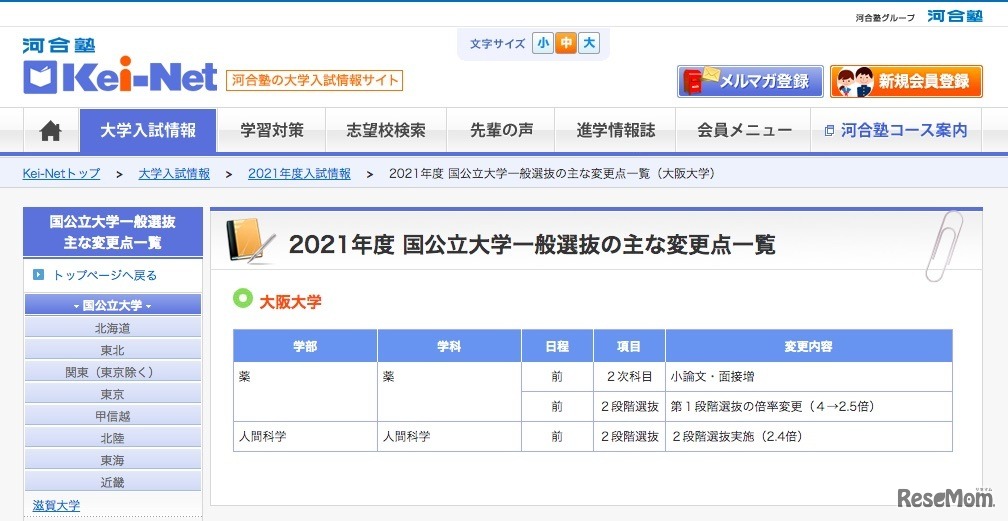Expand the 北陸 region

pyautogui.click(x=112, y=438)
